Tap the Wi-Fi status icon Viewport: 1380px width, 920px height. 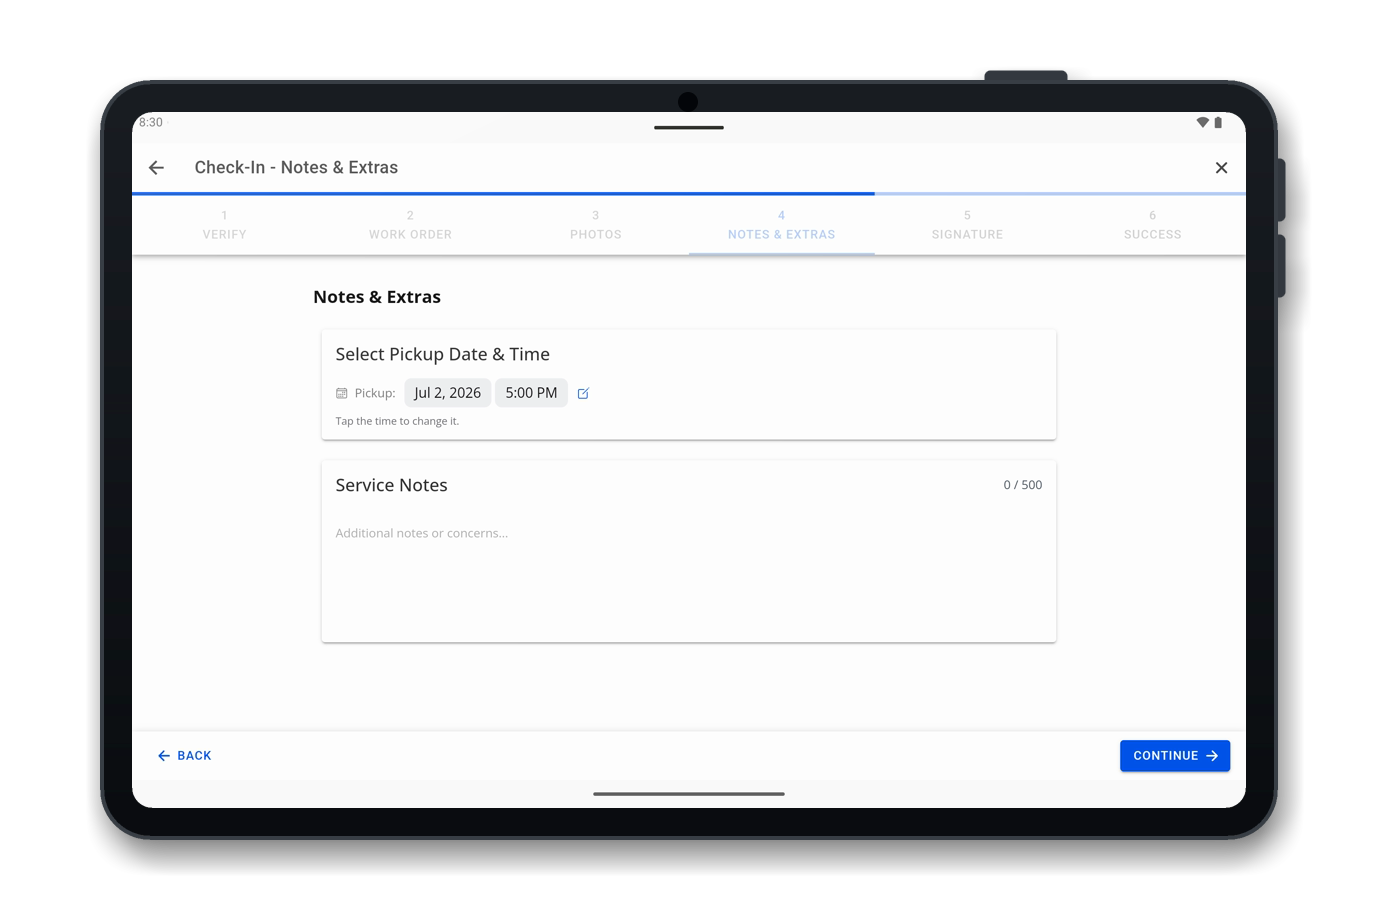pyautogui.click(x=1202, y=122)
